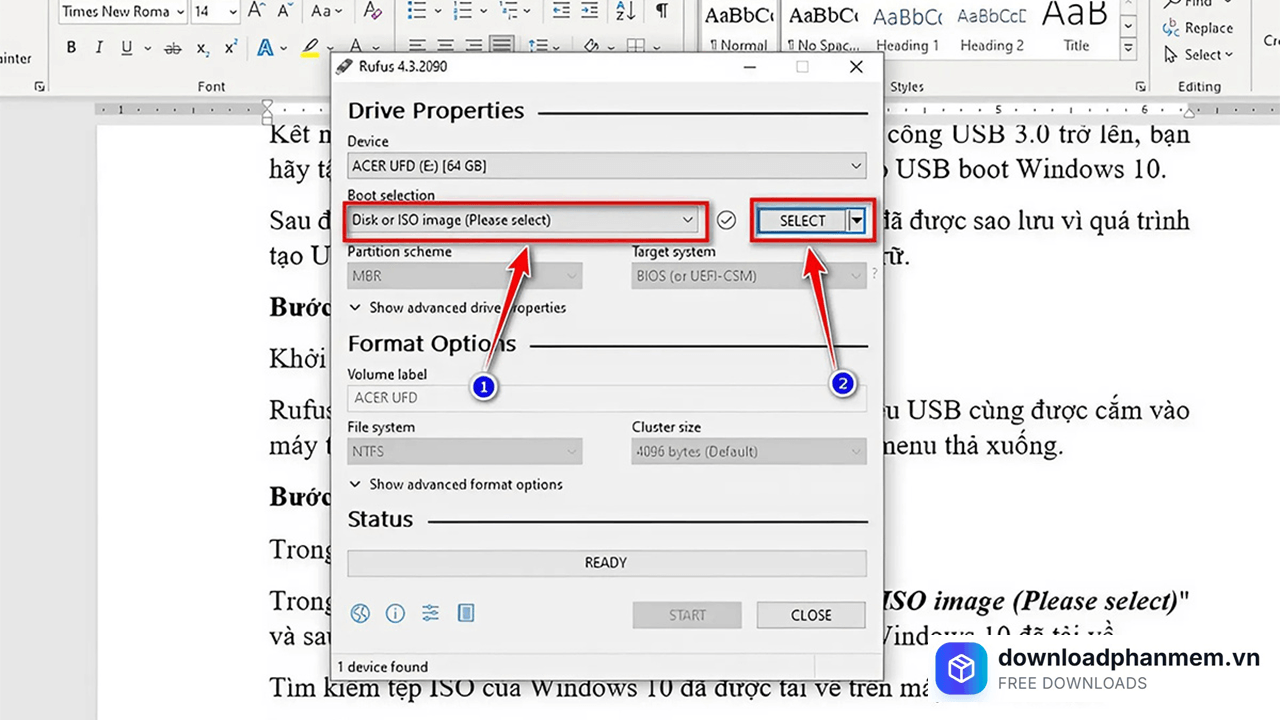Apply Italic formatting in Word

[x=99, y=48]
